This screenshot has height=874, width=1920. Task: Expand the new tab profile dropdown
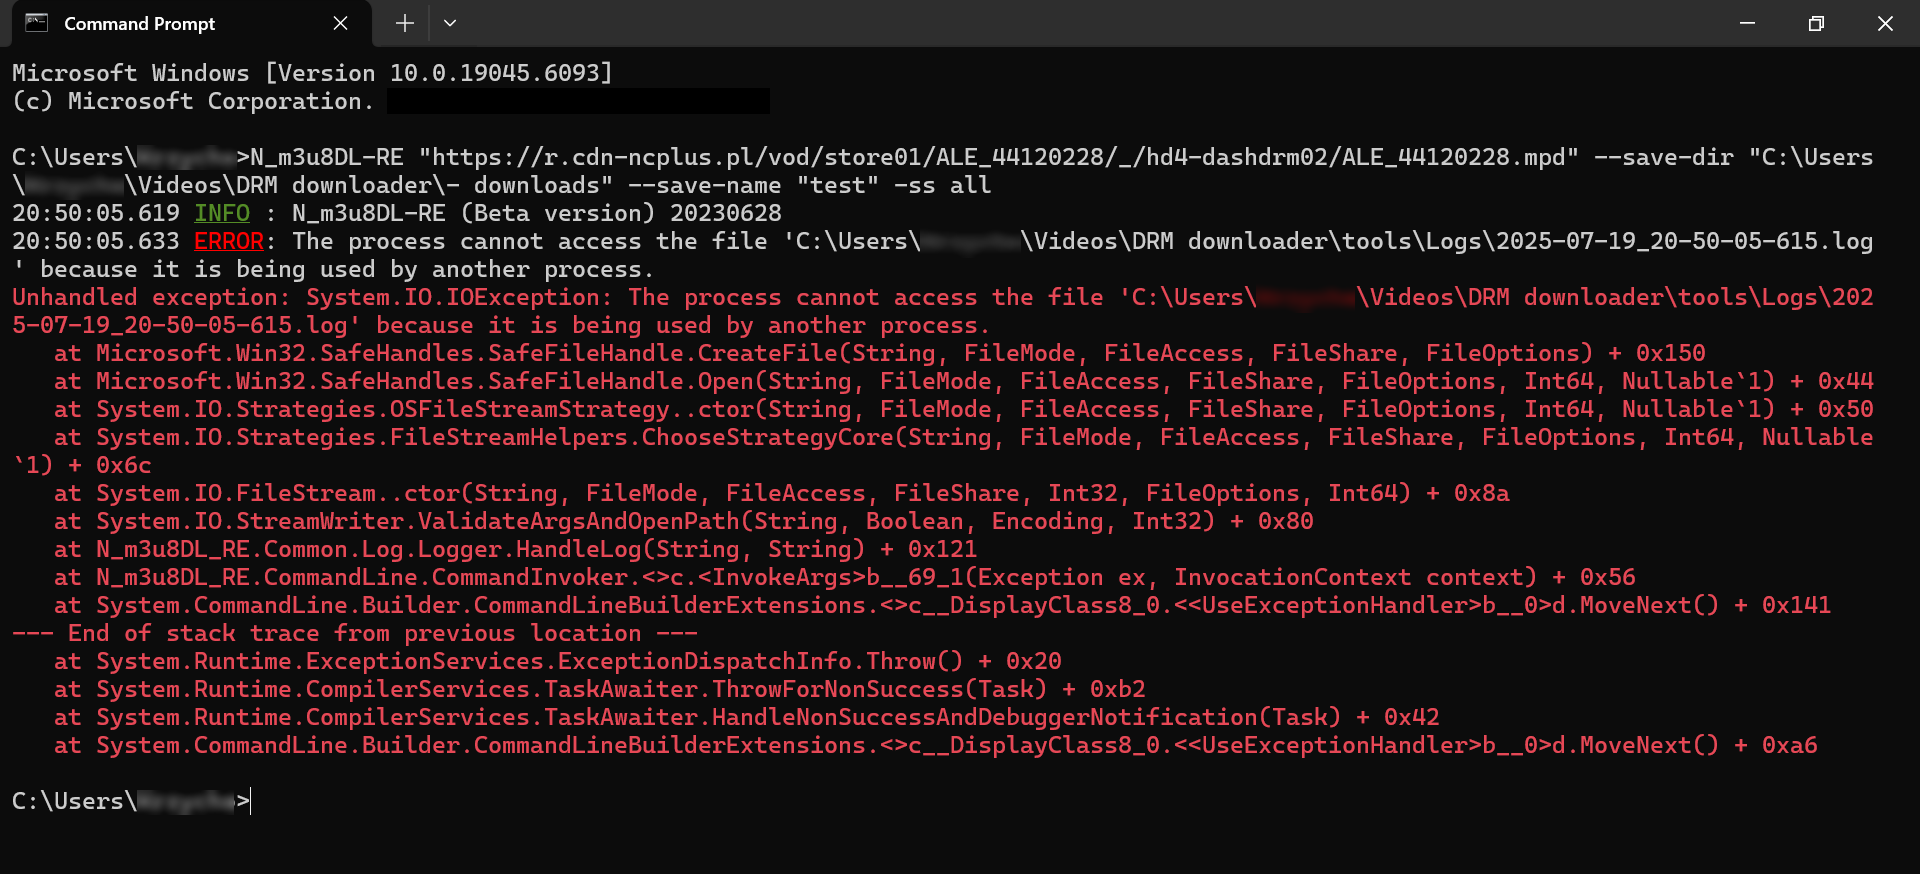(x=450, y=23)
